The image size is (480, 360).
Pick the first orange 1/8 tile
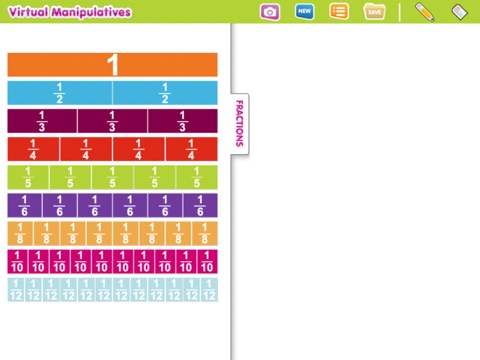coord(20,233)
